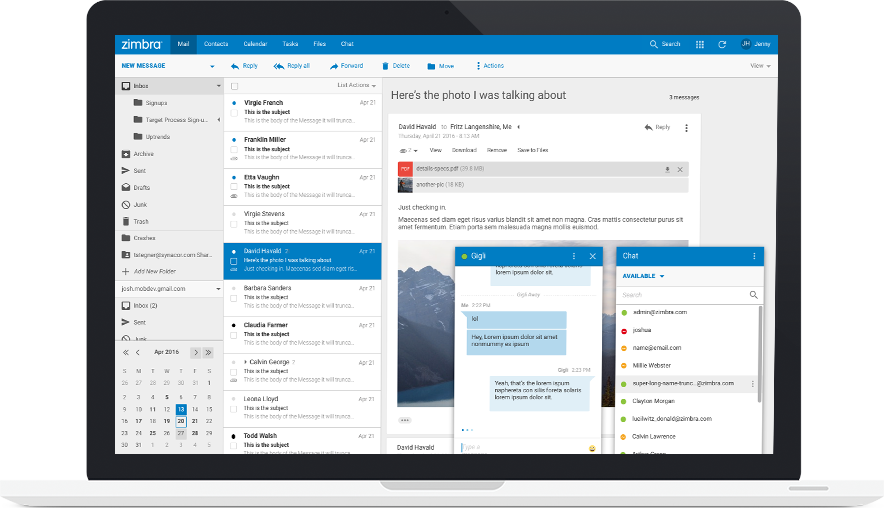Click the Reply all arrow icon
884x508 pixels.
(279, 66)
